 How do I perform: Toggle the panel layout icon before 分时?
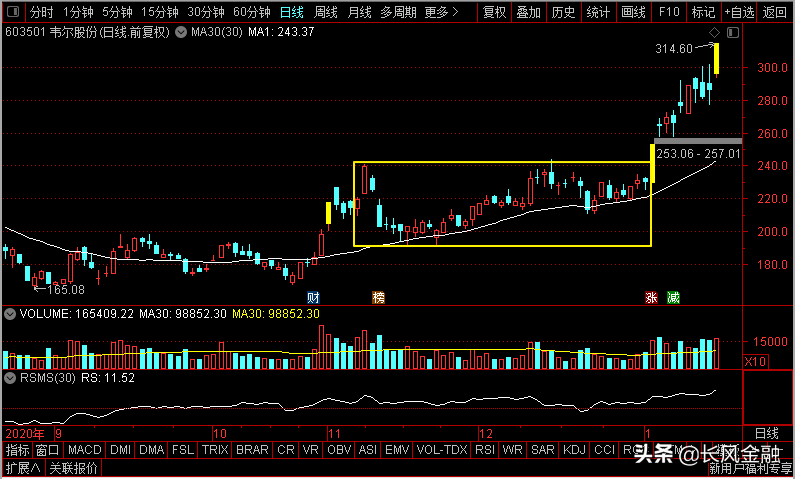point(14,12)
